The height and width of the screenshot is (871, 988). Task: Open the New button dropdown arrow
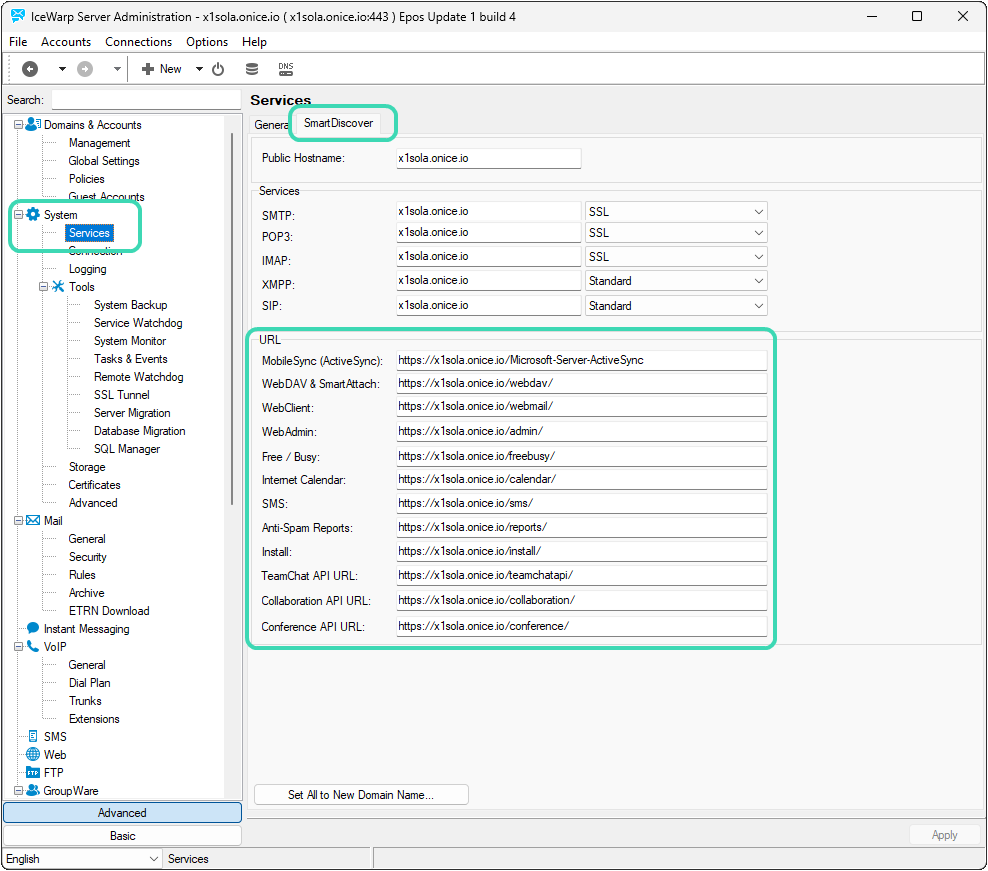pos(199,69)
